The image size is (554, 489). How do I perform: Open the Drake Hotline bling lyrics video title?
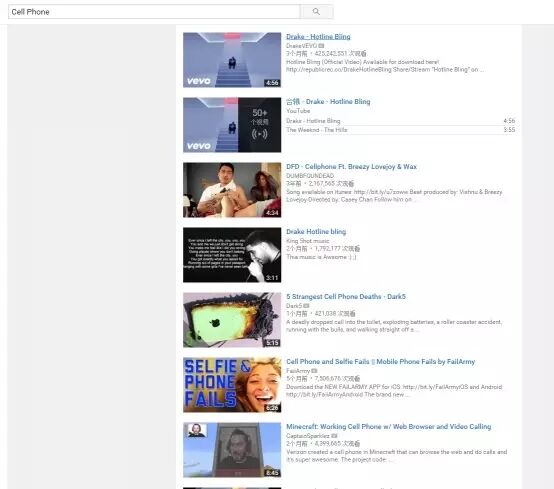pos(316,231)
